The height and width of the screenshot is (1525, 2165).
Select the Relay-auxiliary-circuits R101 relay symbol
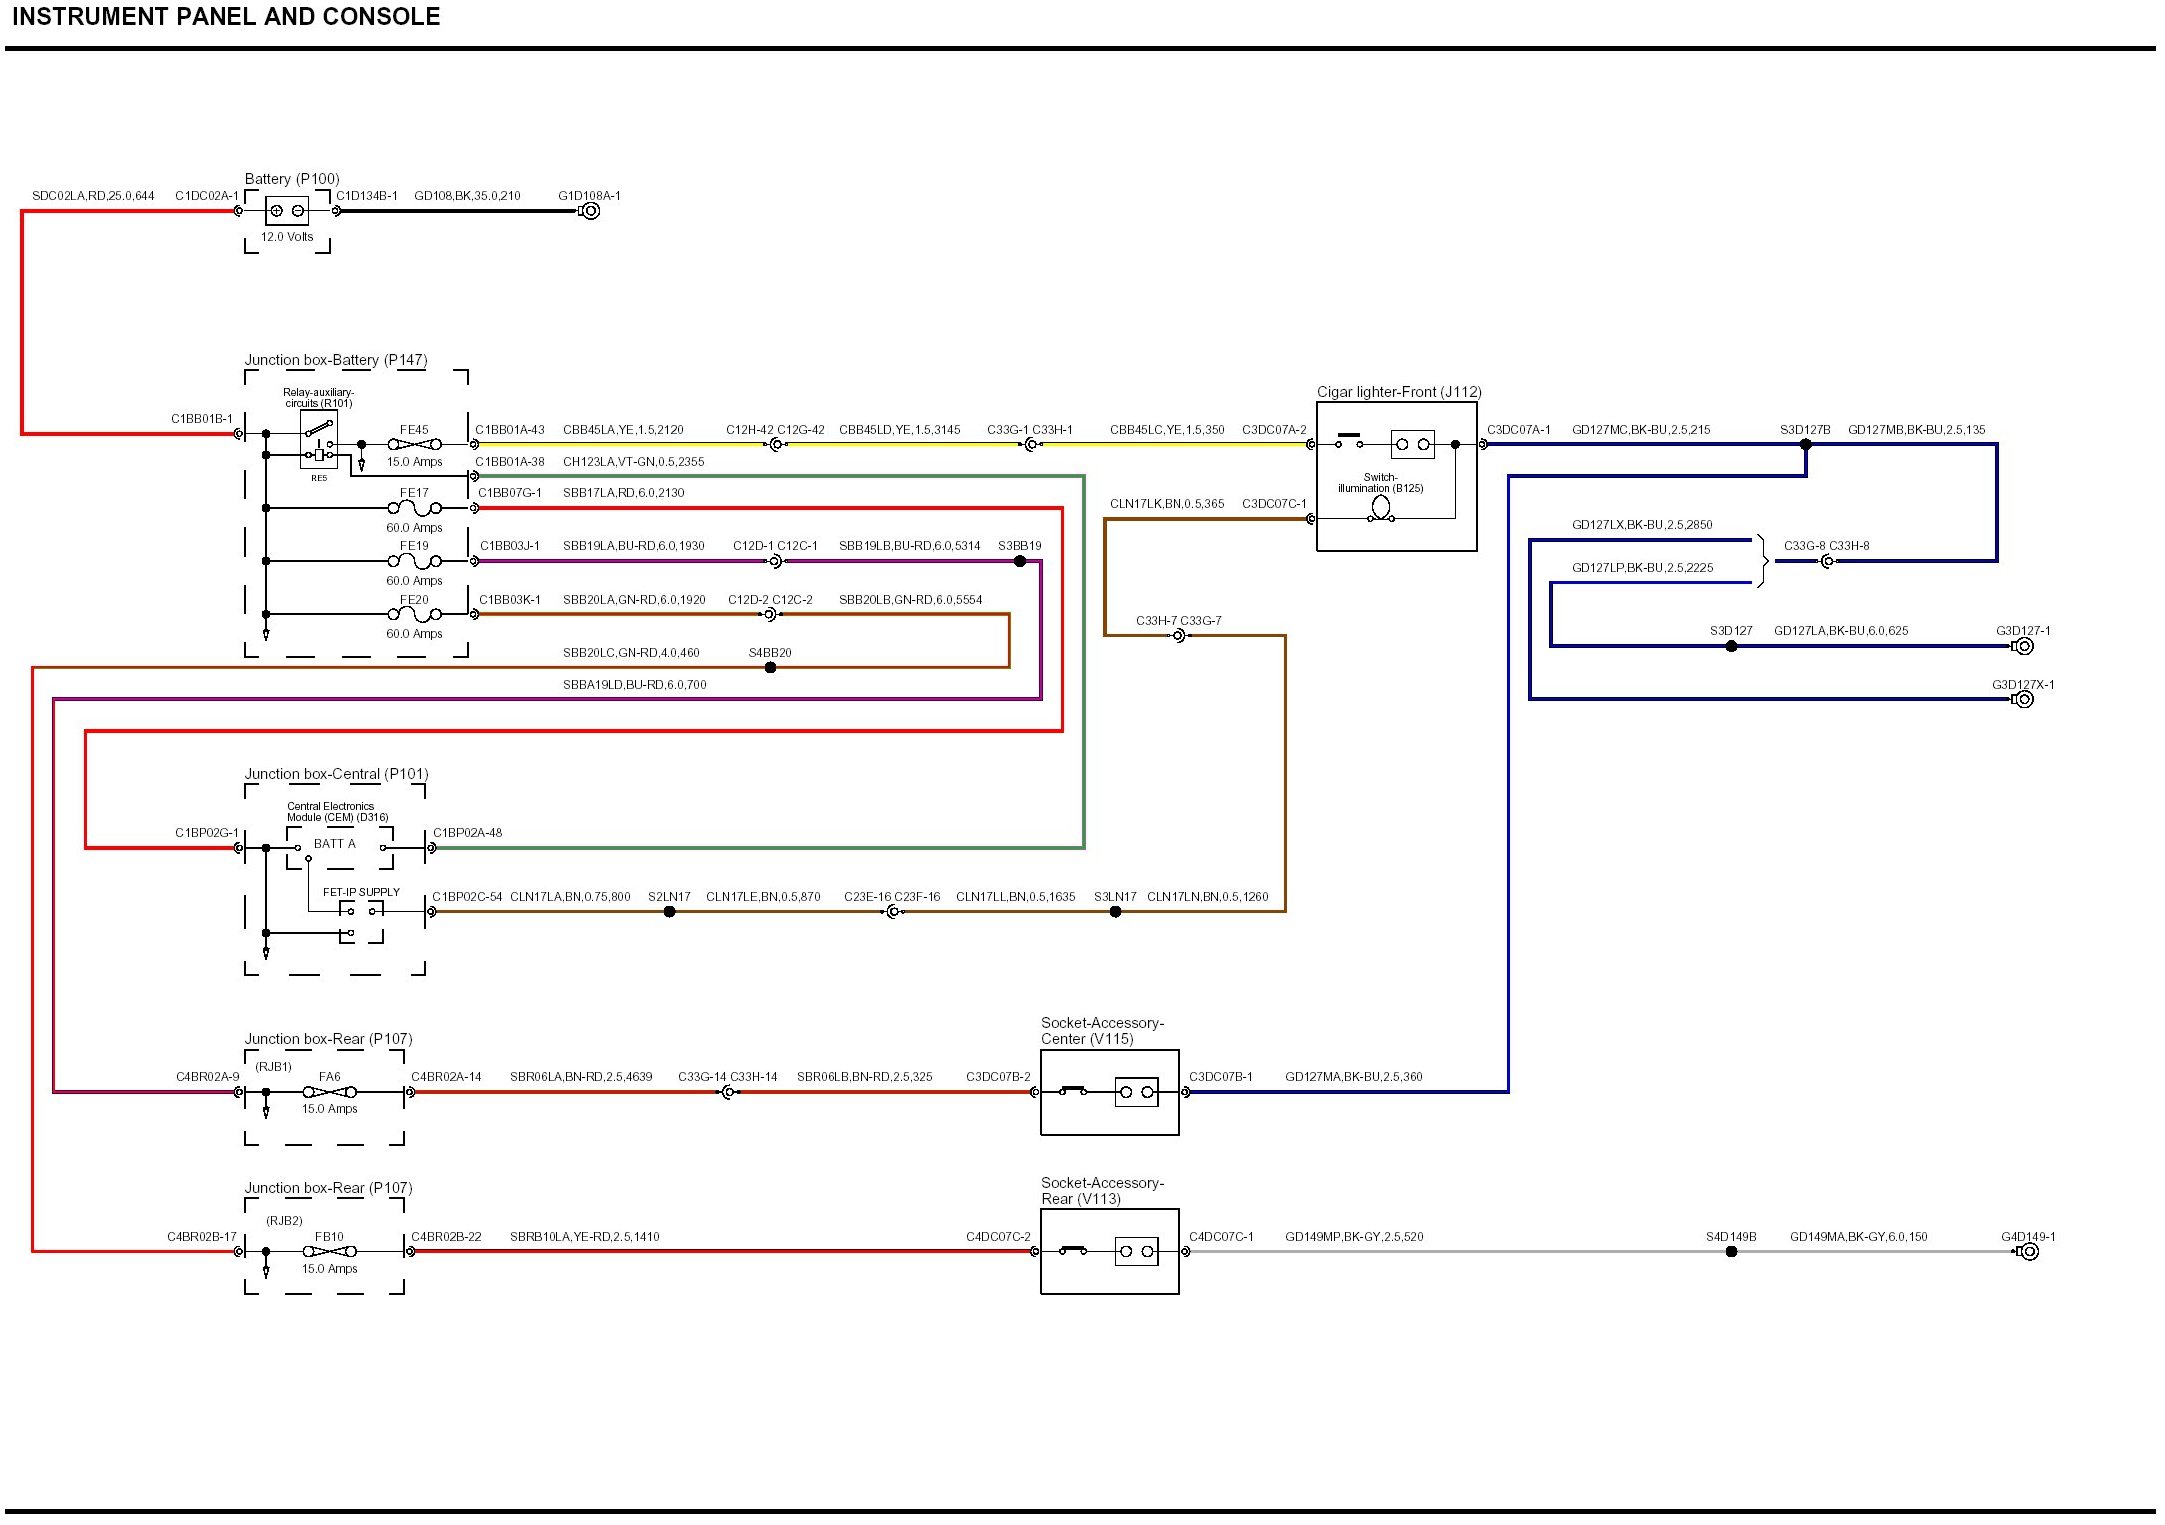coord(319,441)
